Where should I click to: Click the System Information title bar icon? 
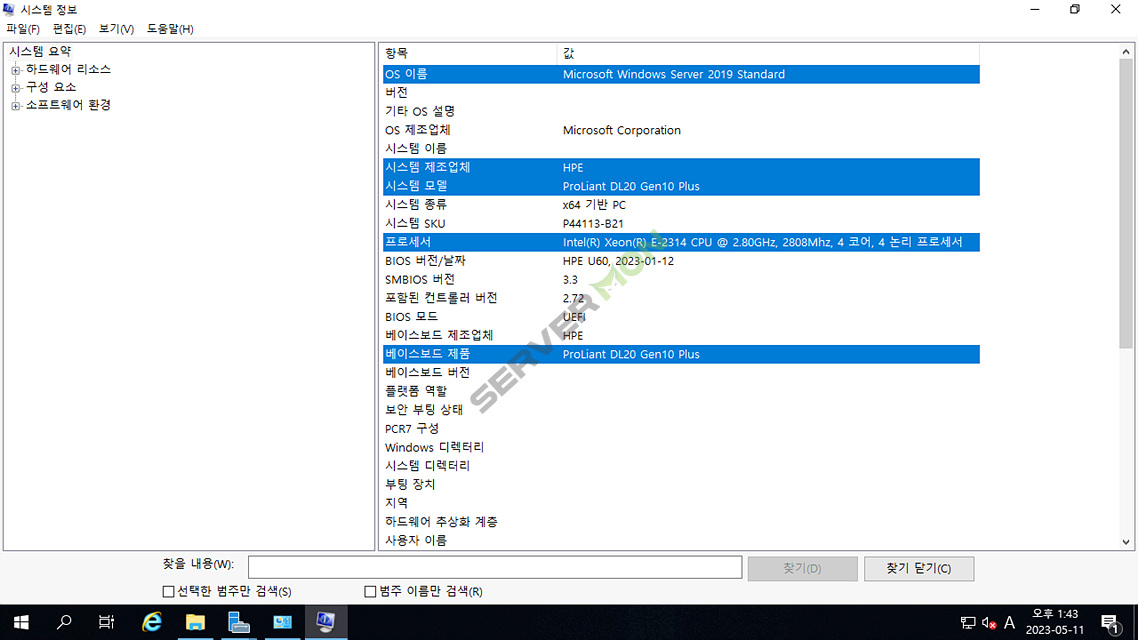(9, 9)
